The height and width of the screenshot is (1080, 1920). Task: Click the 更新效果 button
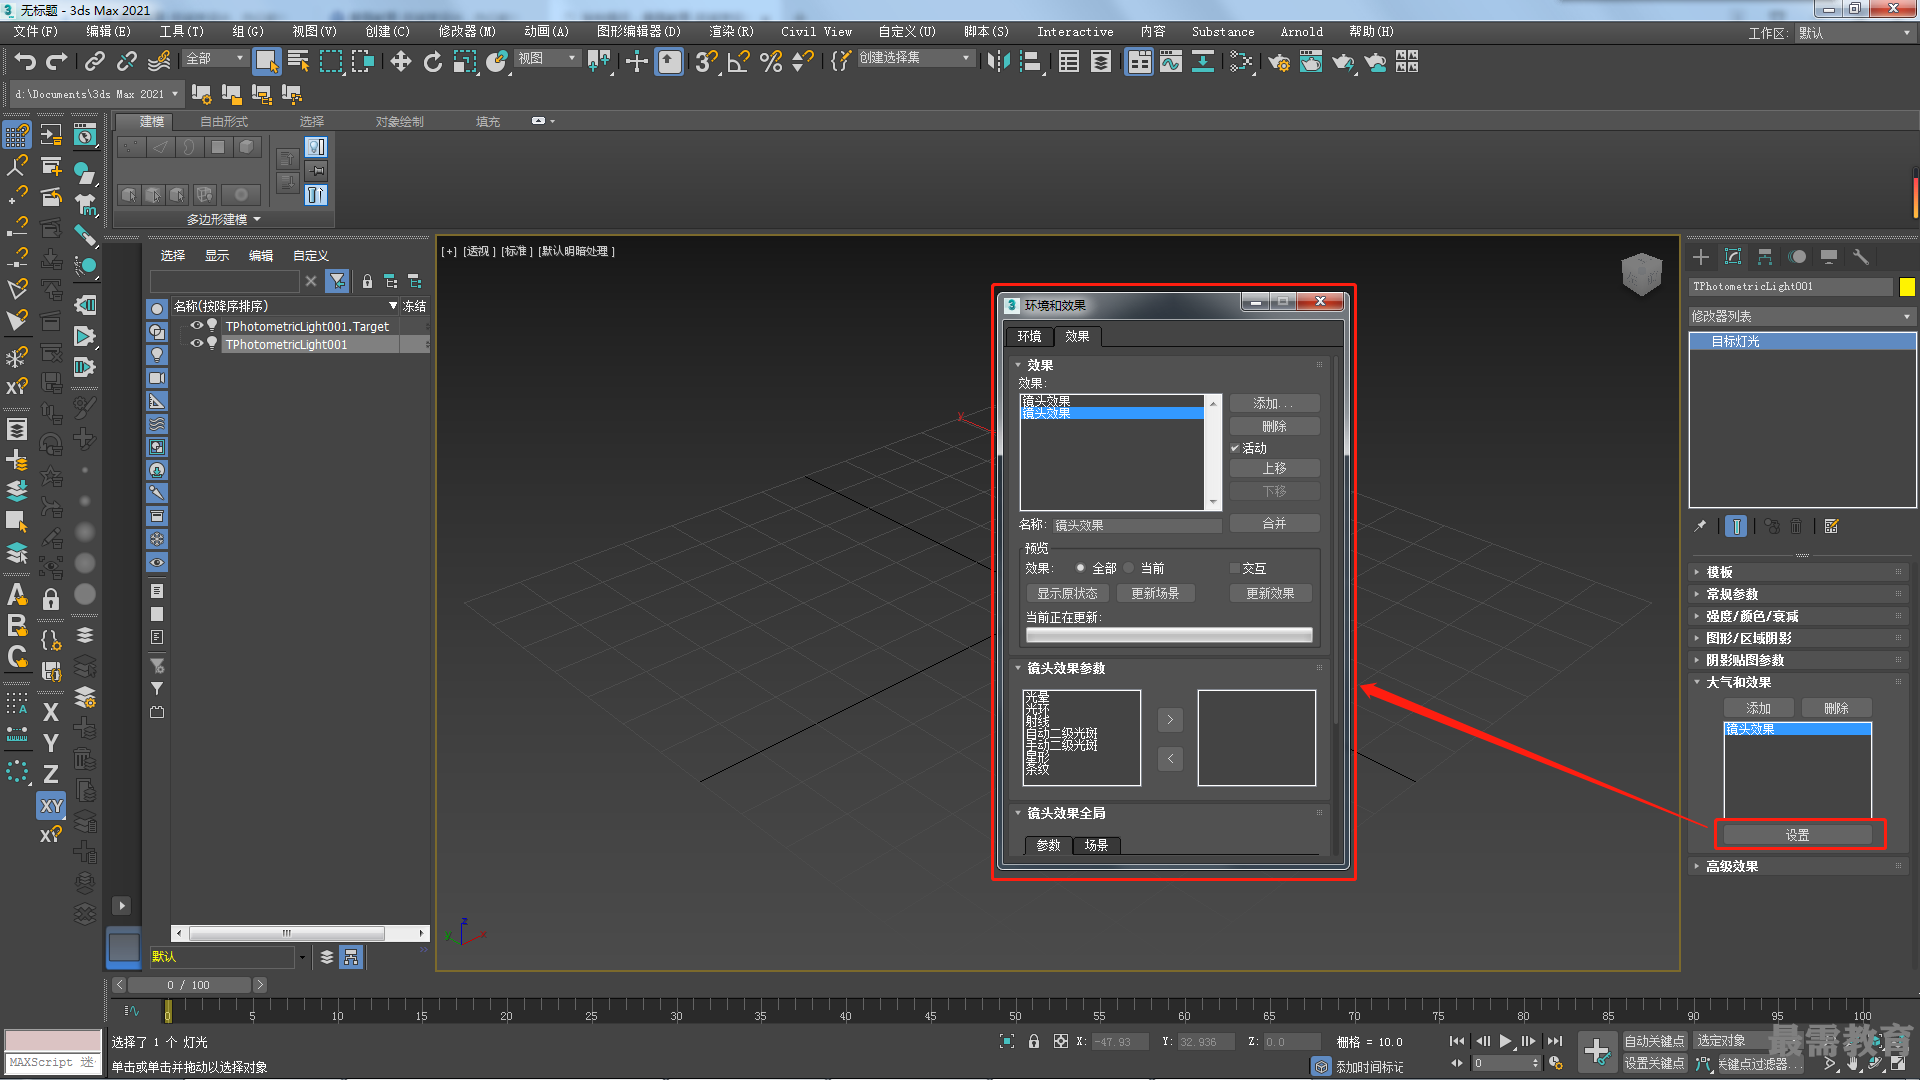[x=1270, y=593]
